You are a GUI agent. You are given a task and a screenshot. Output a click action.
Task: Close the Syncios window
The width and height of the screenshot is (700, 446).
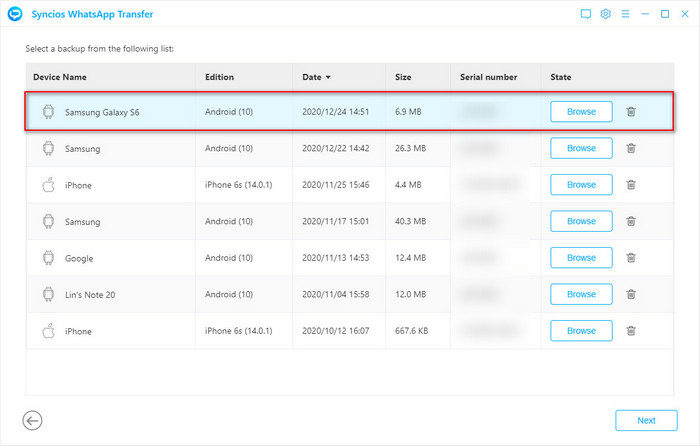[x=685, y=14]
